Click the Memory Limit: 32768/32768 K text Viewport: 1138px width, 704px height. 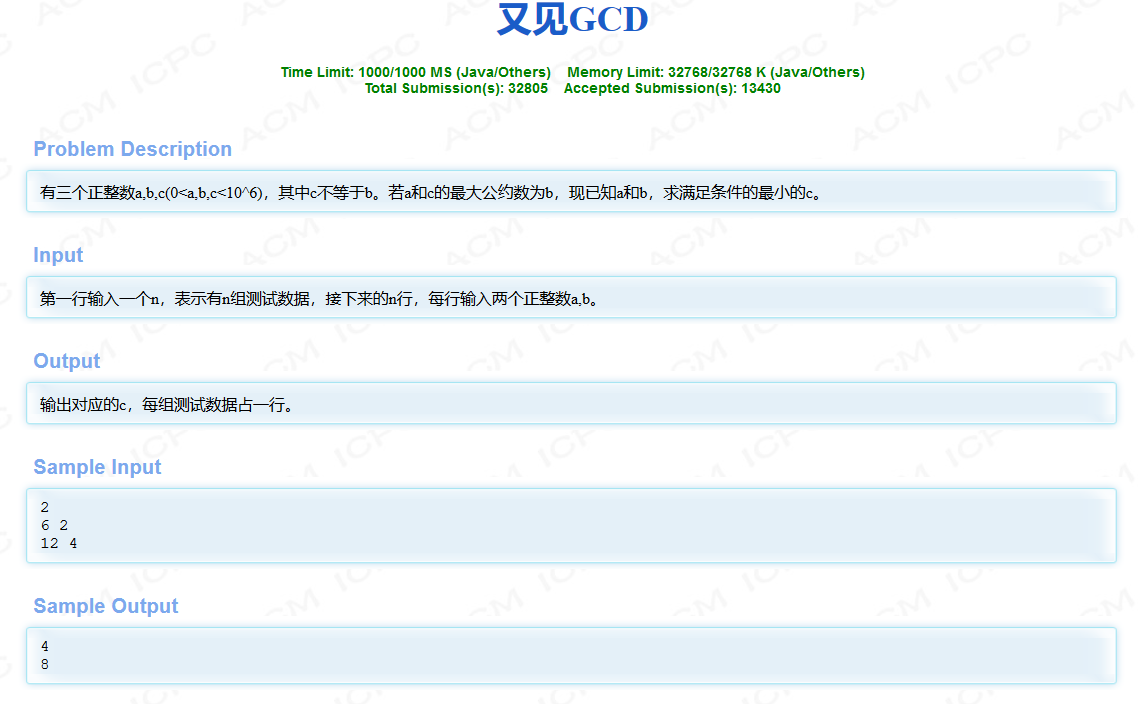pos(716,73)
